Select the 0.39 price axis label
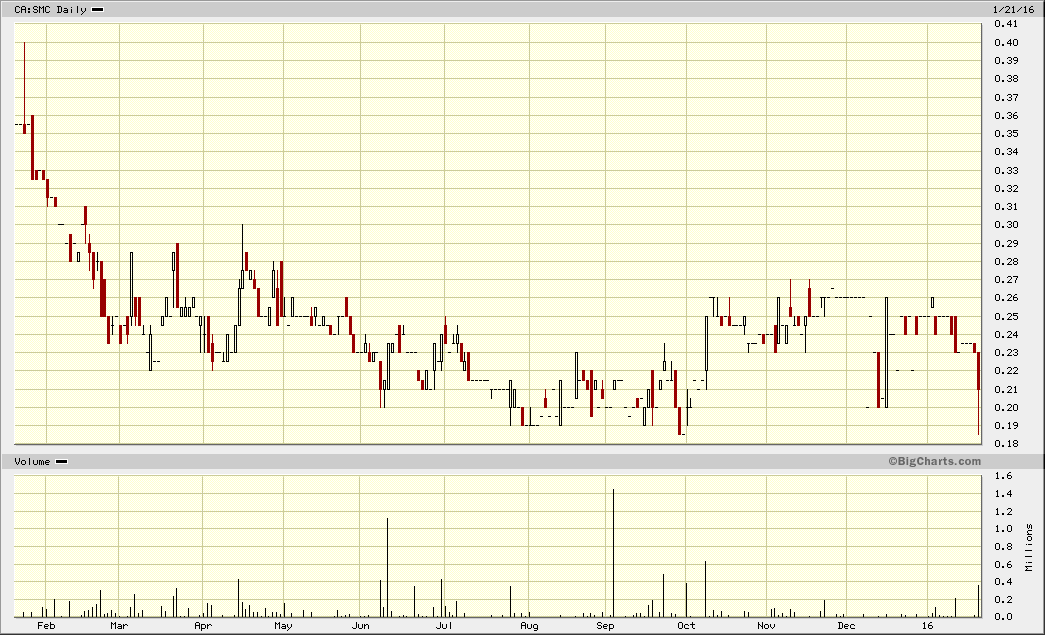Image resolution: width=1045 pixels, height=635 pixels. 1006,61
